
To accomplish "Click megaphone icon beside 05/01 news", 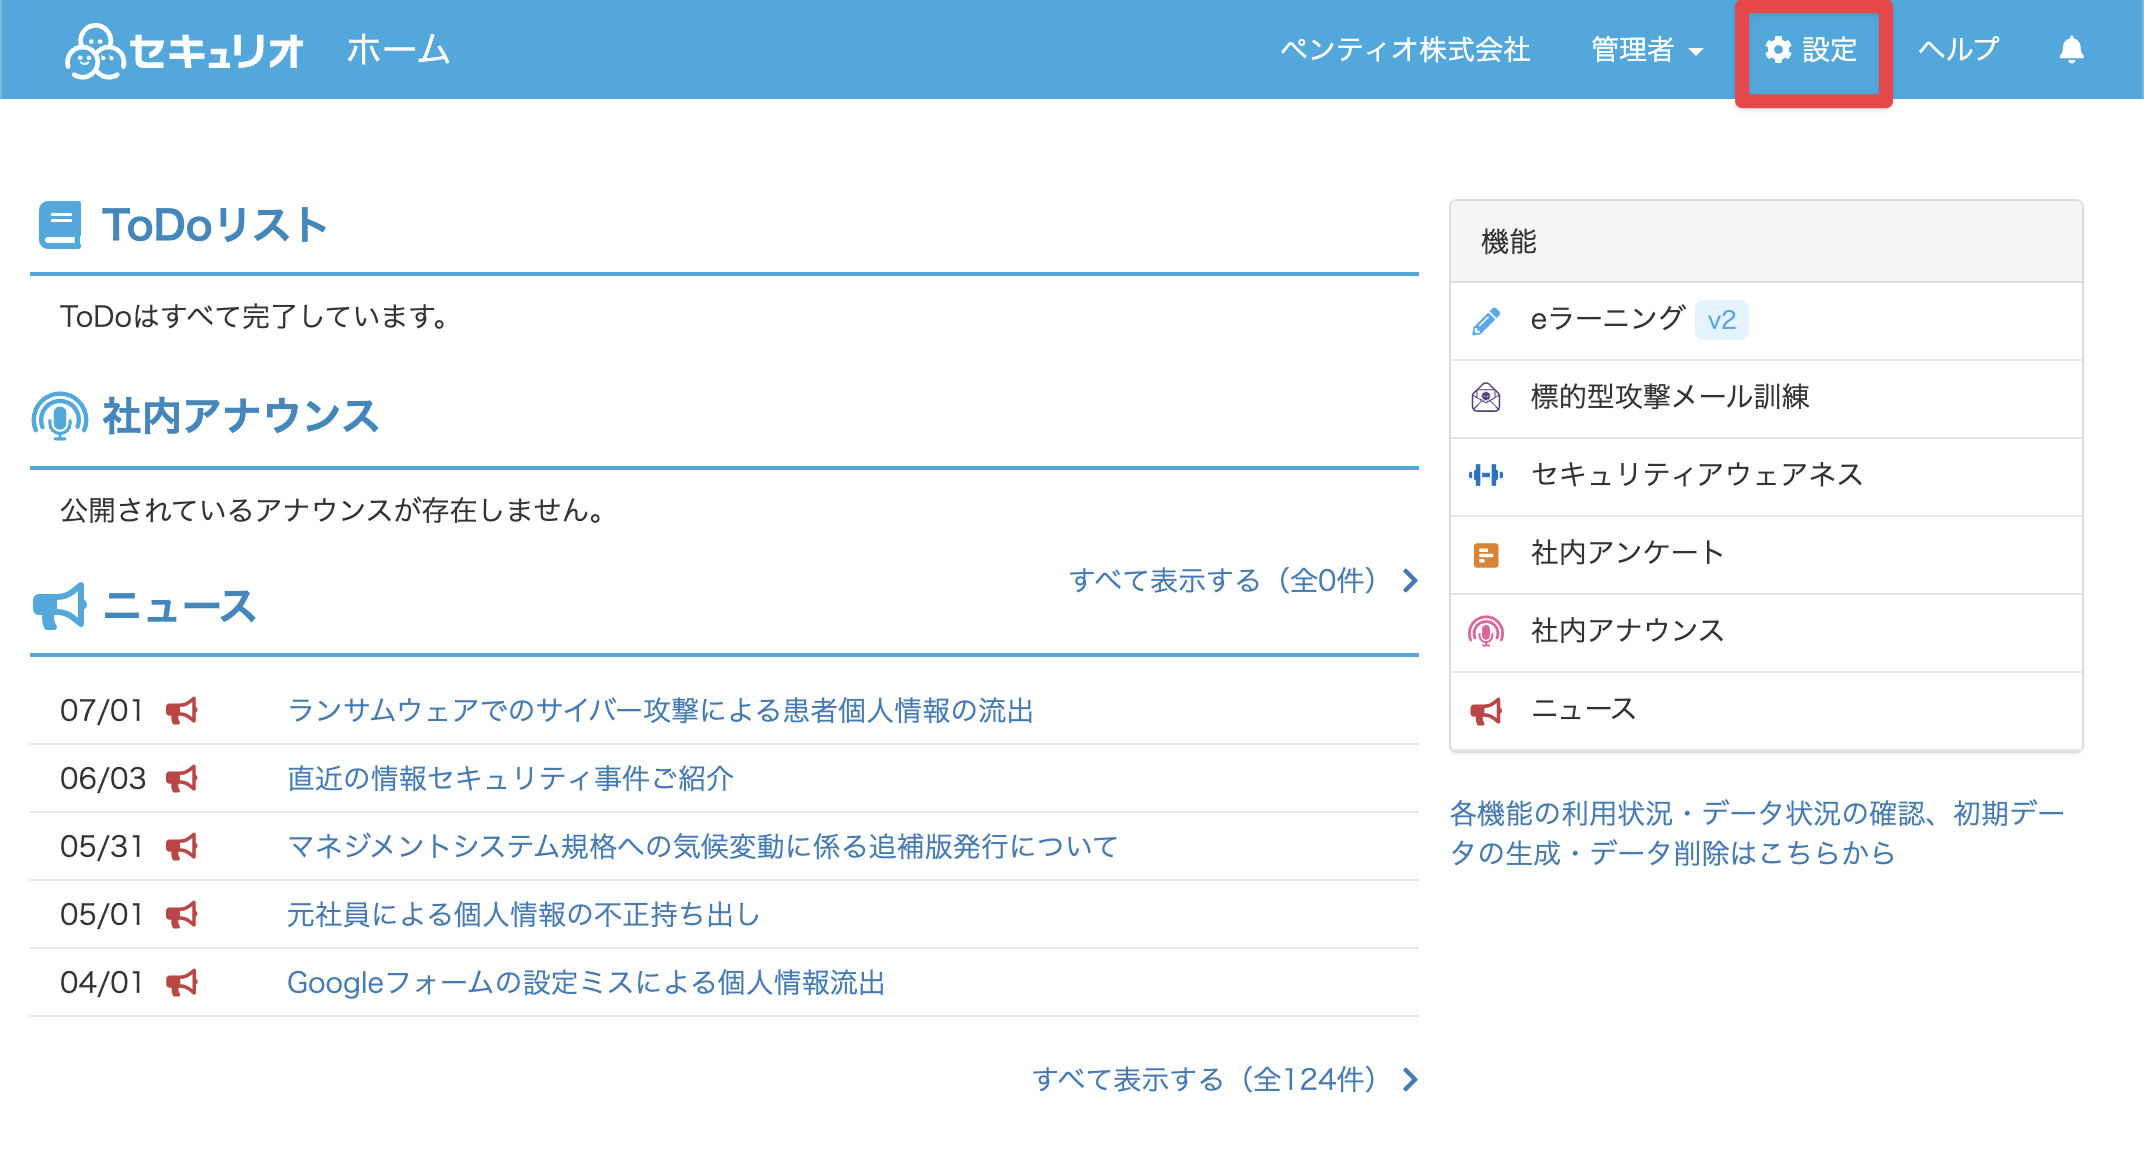I will 182,915.
